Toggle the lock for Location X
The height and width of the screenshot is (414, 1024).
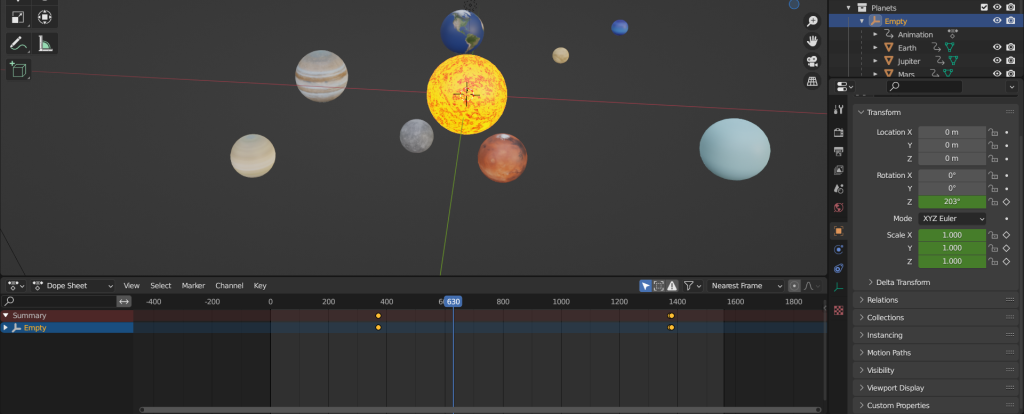point(993,132)
